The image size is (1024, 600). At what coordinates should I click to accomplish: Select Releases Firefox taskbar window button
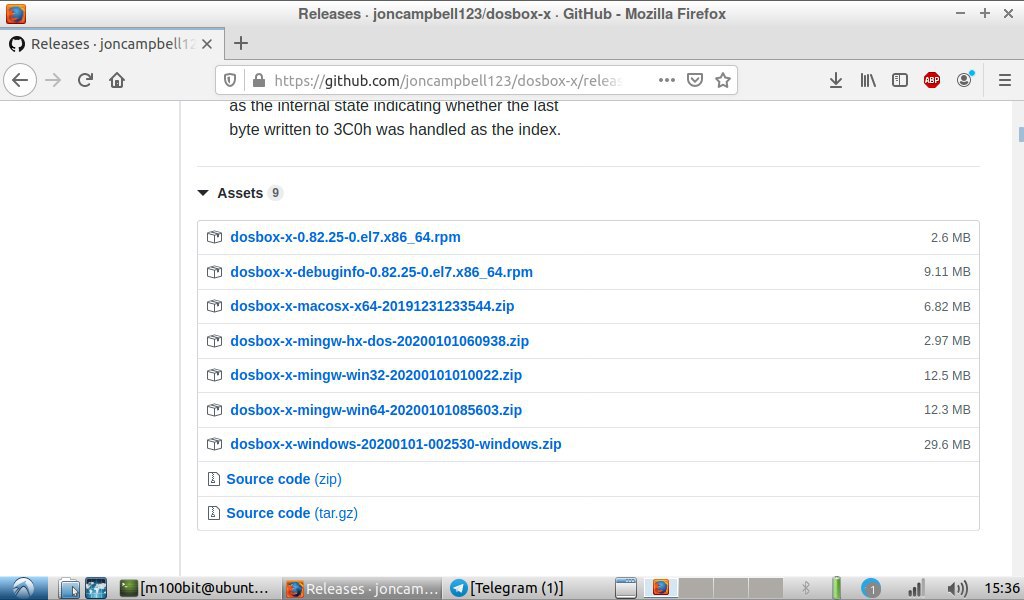[x=363, y=588]
